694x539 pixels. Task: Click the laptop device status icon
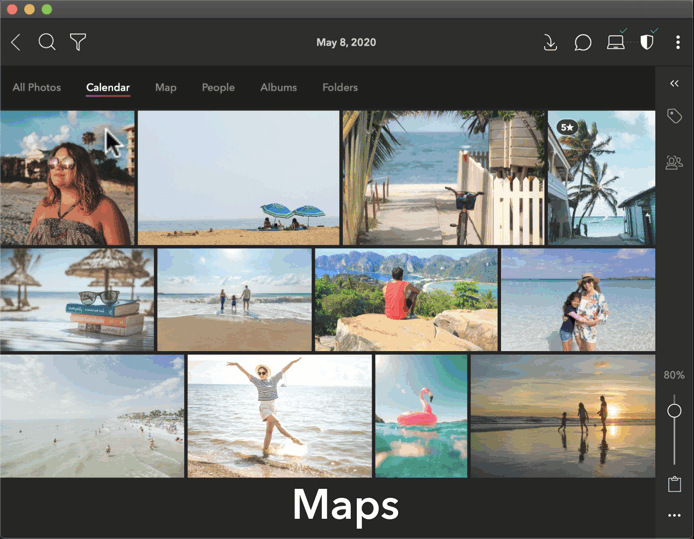click(616, 42)
